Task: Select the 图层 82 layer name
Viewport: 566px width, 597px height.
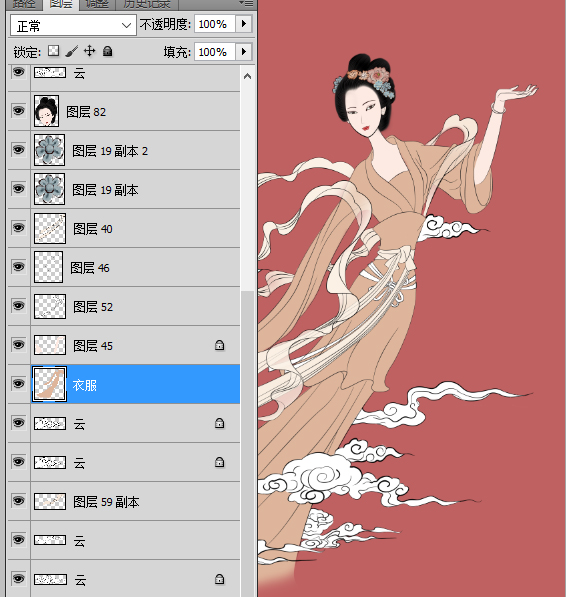Action: pyautogui.click(x=86, y=112)
